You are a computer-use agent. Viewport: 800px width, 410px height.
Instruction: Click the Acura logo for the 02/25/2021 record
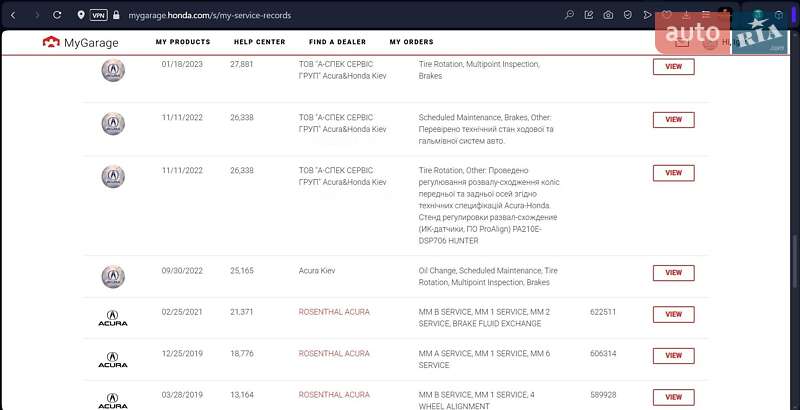point(113,318)
